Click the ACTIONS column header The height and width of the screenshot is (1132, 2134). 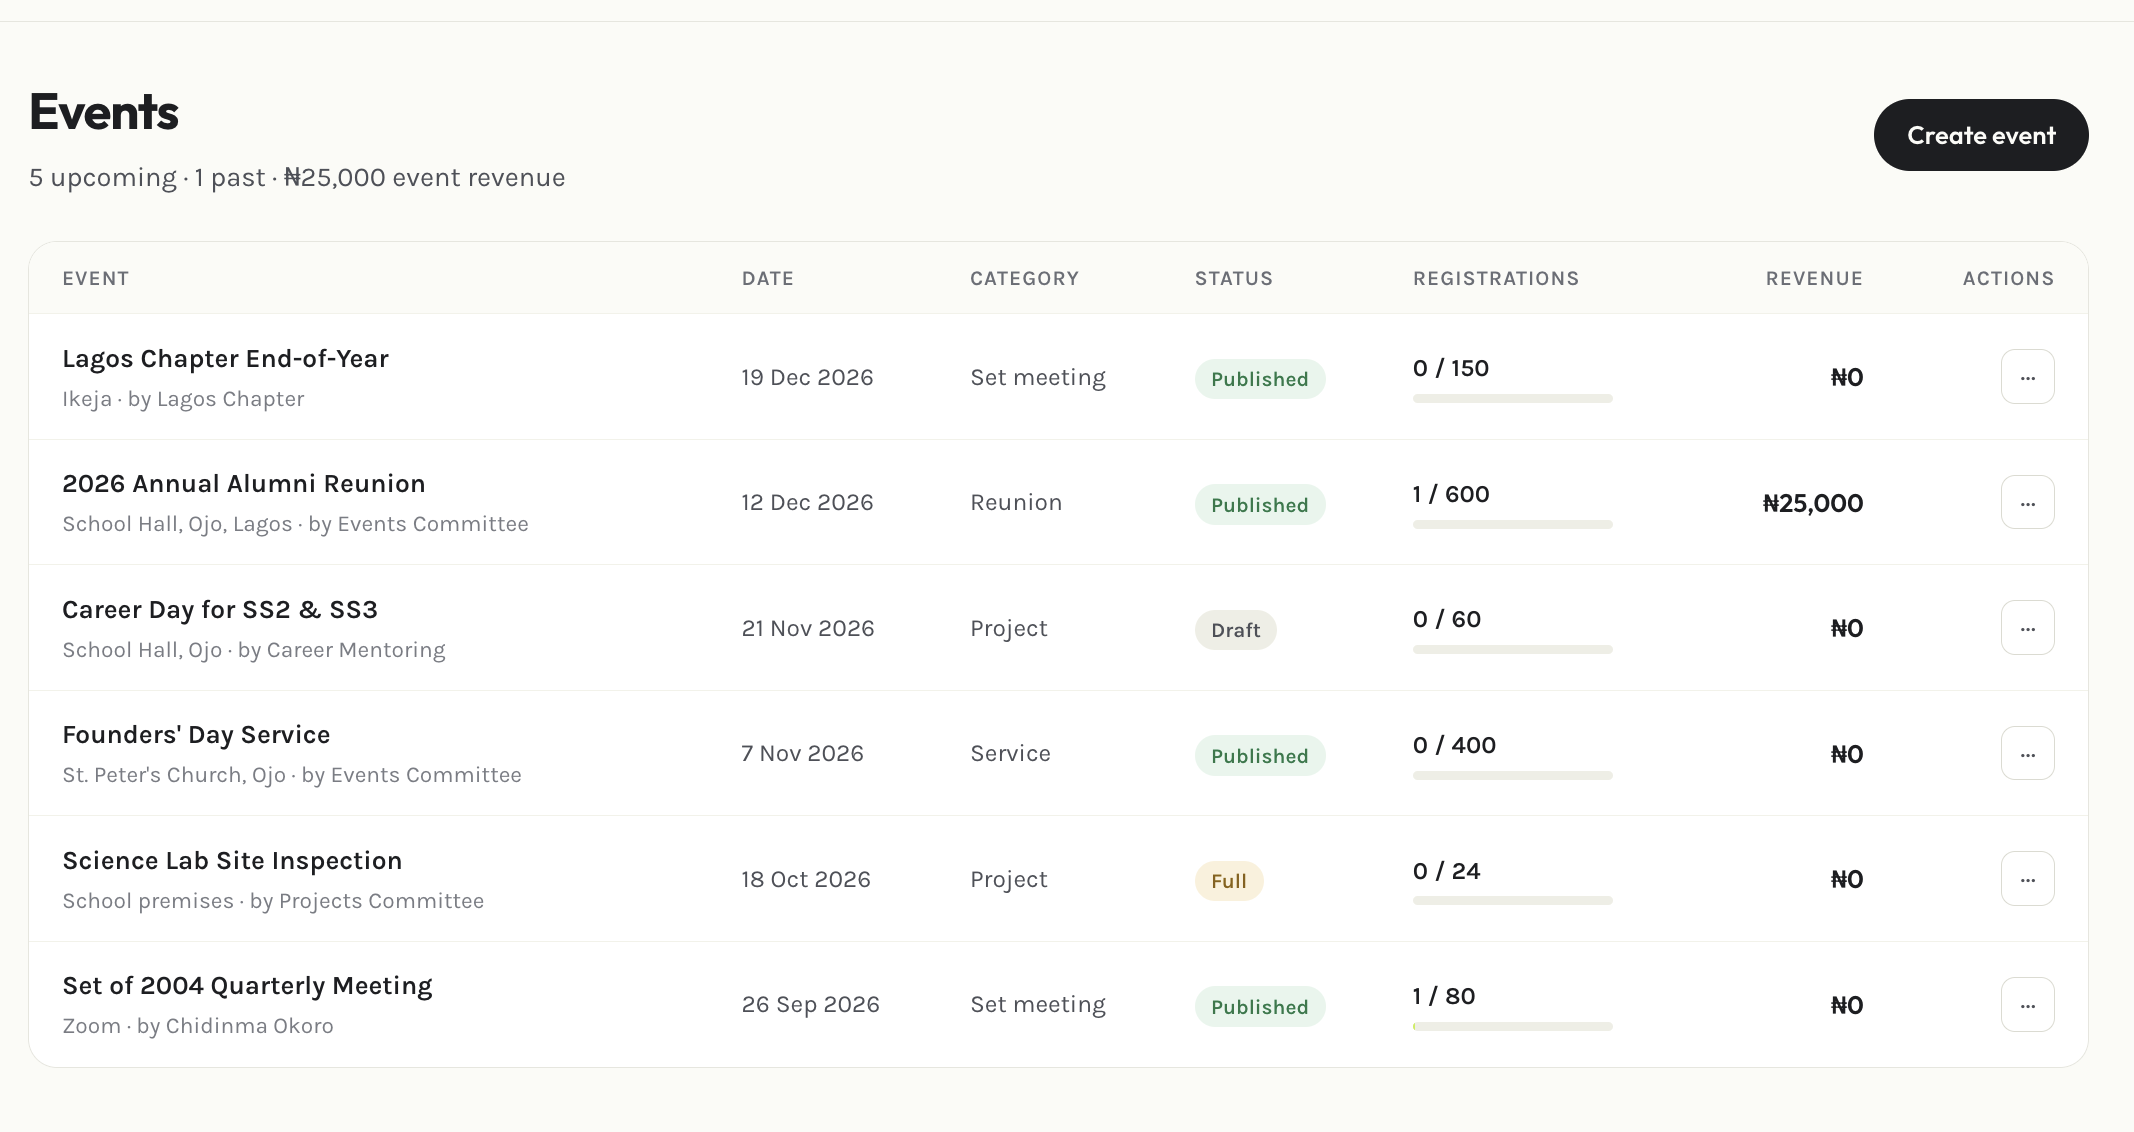[2008, 279]
